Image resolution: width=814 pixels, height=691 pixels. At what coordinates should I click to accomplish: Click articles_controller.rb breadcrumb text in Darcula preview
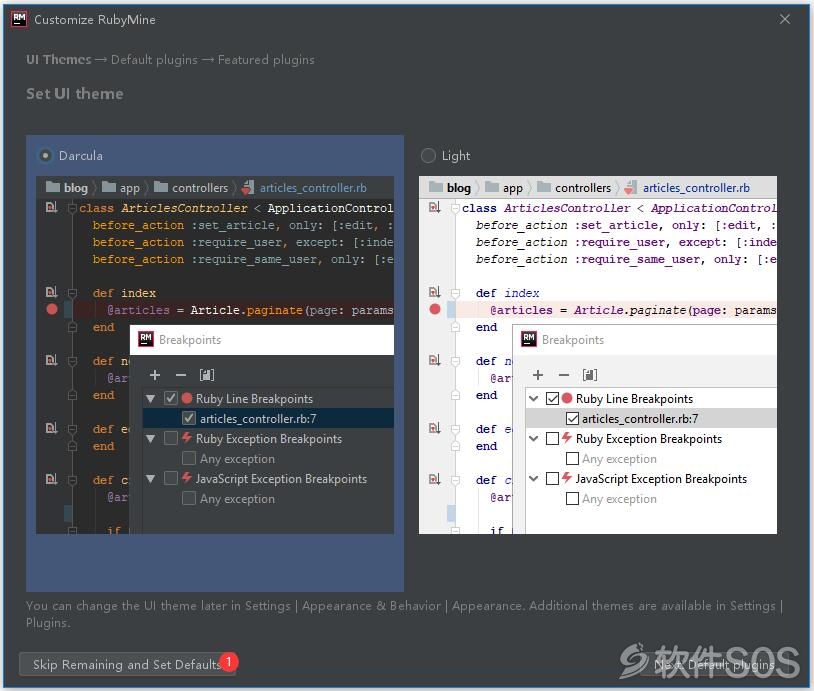[x=313, y=187]
